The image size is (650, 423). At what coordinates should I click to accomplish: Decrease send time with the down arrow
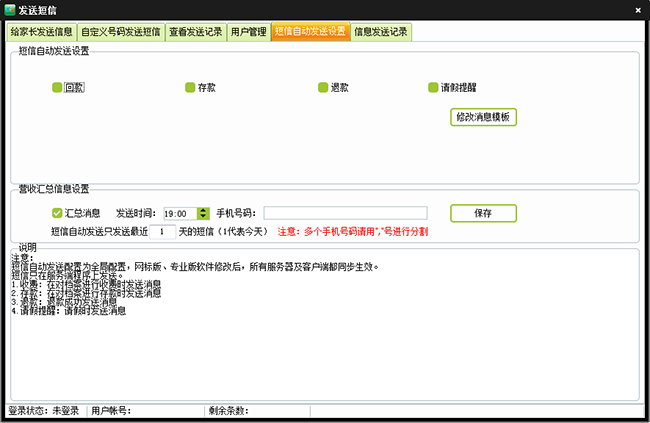[203, 217]
